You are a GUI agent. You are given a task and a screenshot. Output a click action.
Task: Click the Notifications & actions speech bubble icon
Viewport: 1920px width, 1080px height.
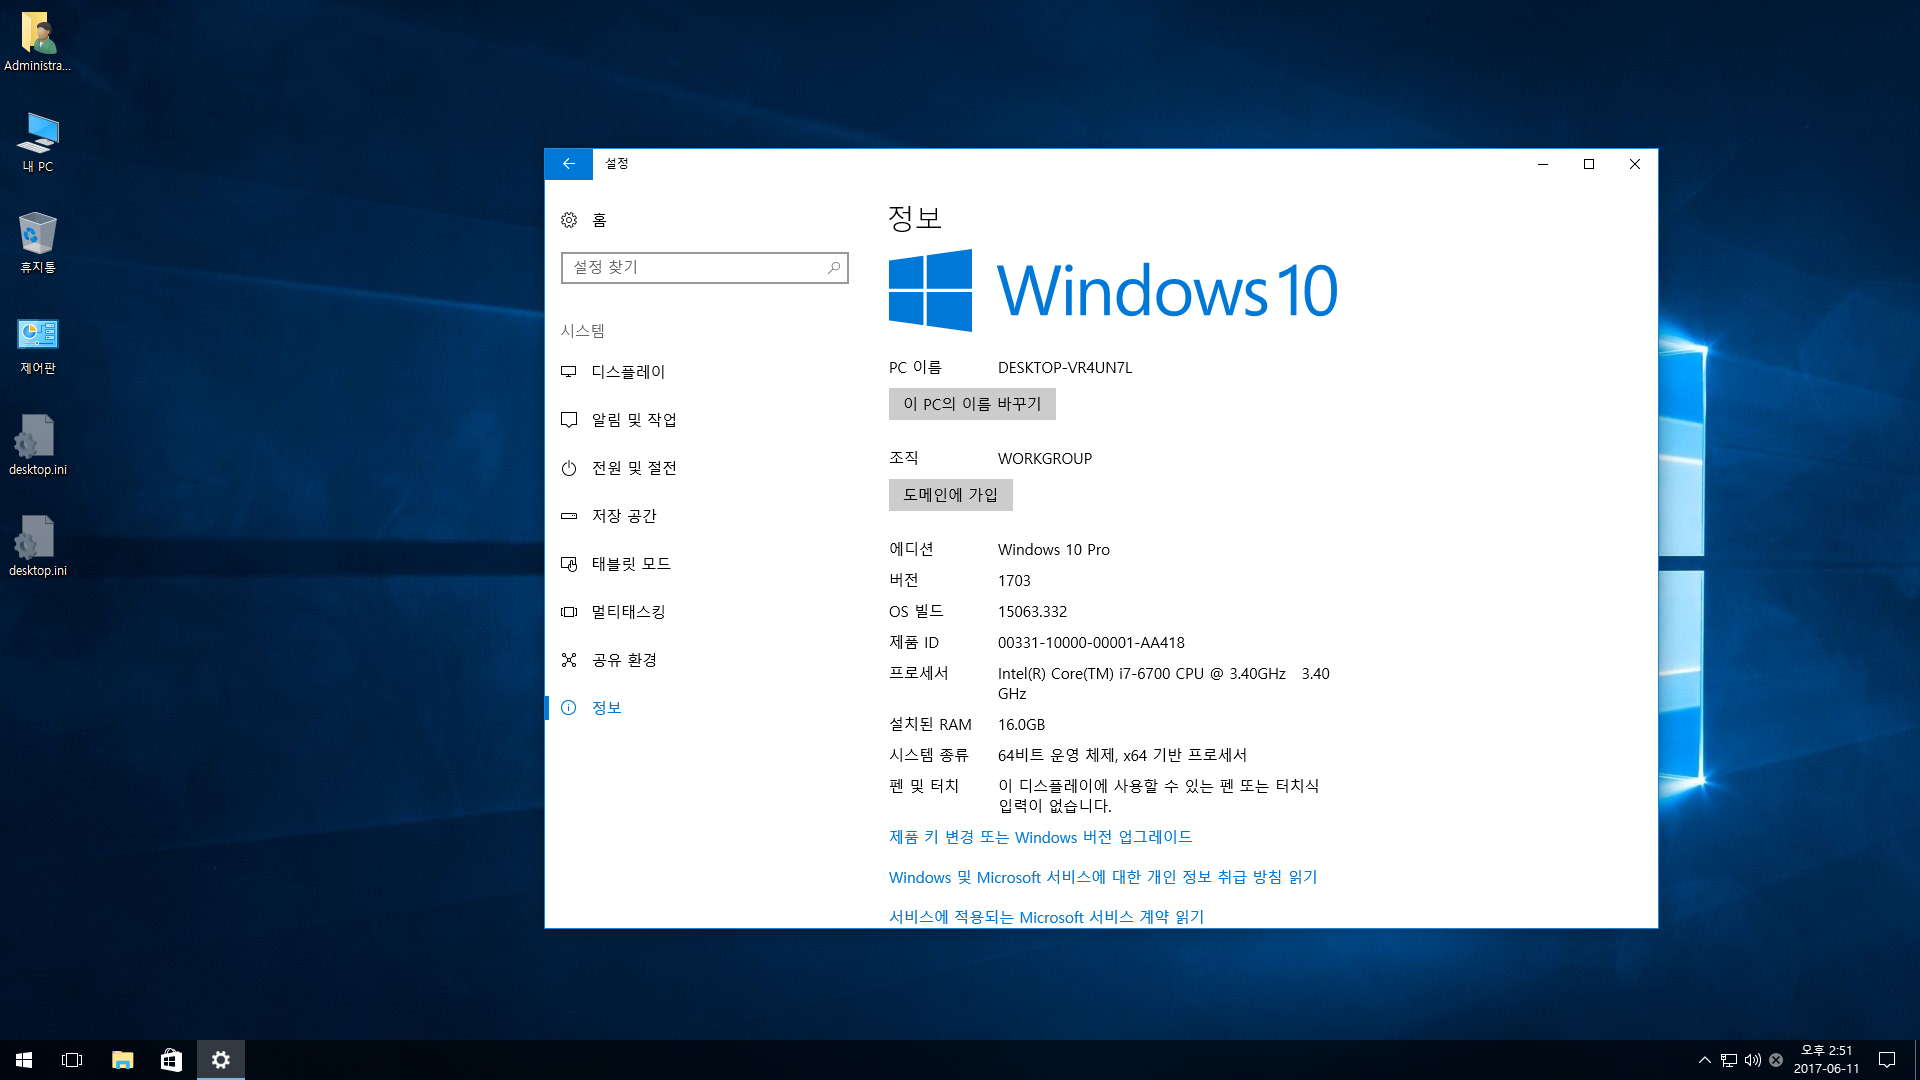pos(569,420)
